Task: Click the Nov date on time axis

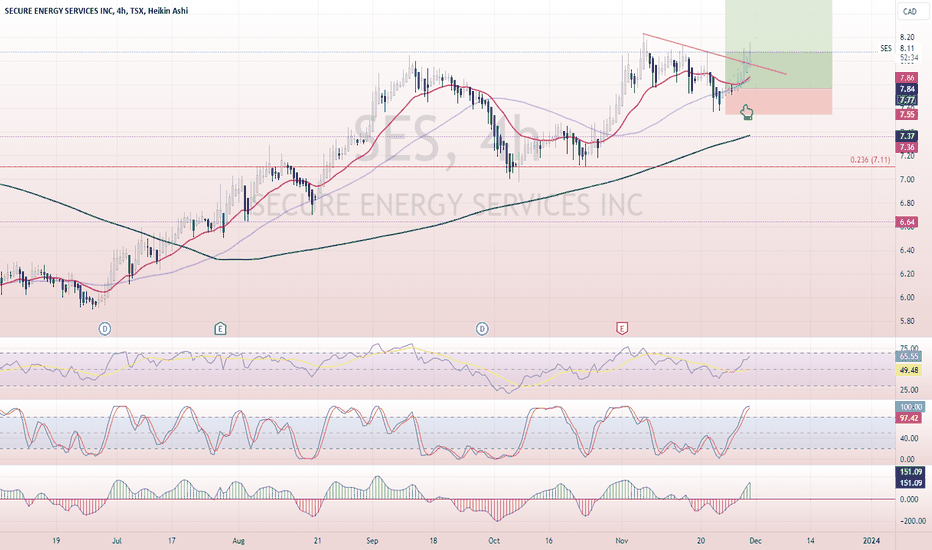Action: [622, 541]
